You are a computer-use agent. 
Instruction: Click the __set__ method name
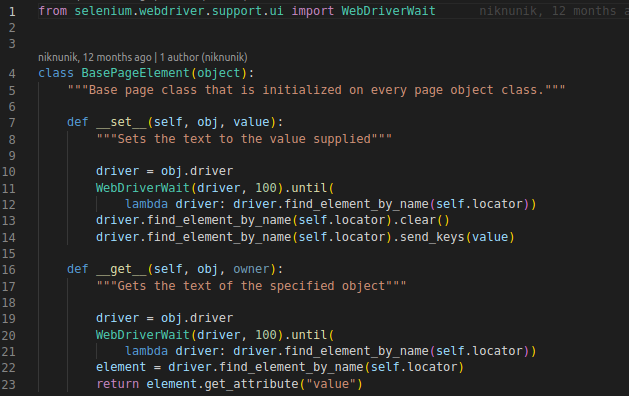122,122
